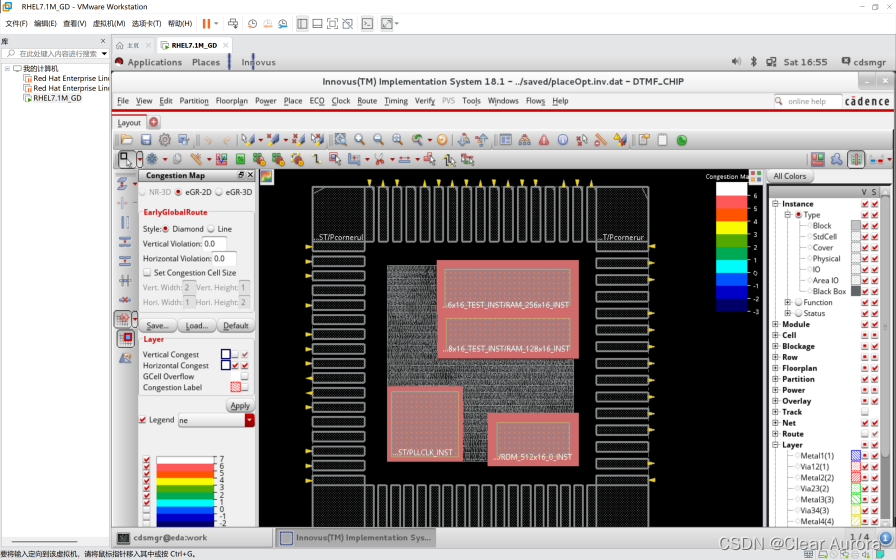This screenshot has width=896, height=560.
Task: Open the Place menu
Action: tap(293, 101)
